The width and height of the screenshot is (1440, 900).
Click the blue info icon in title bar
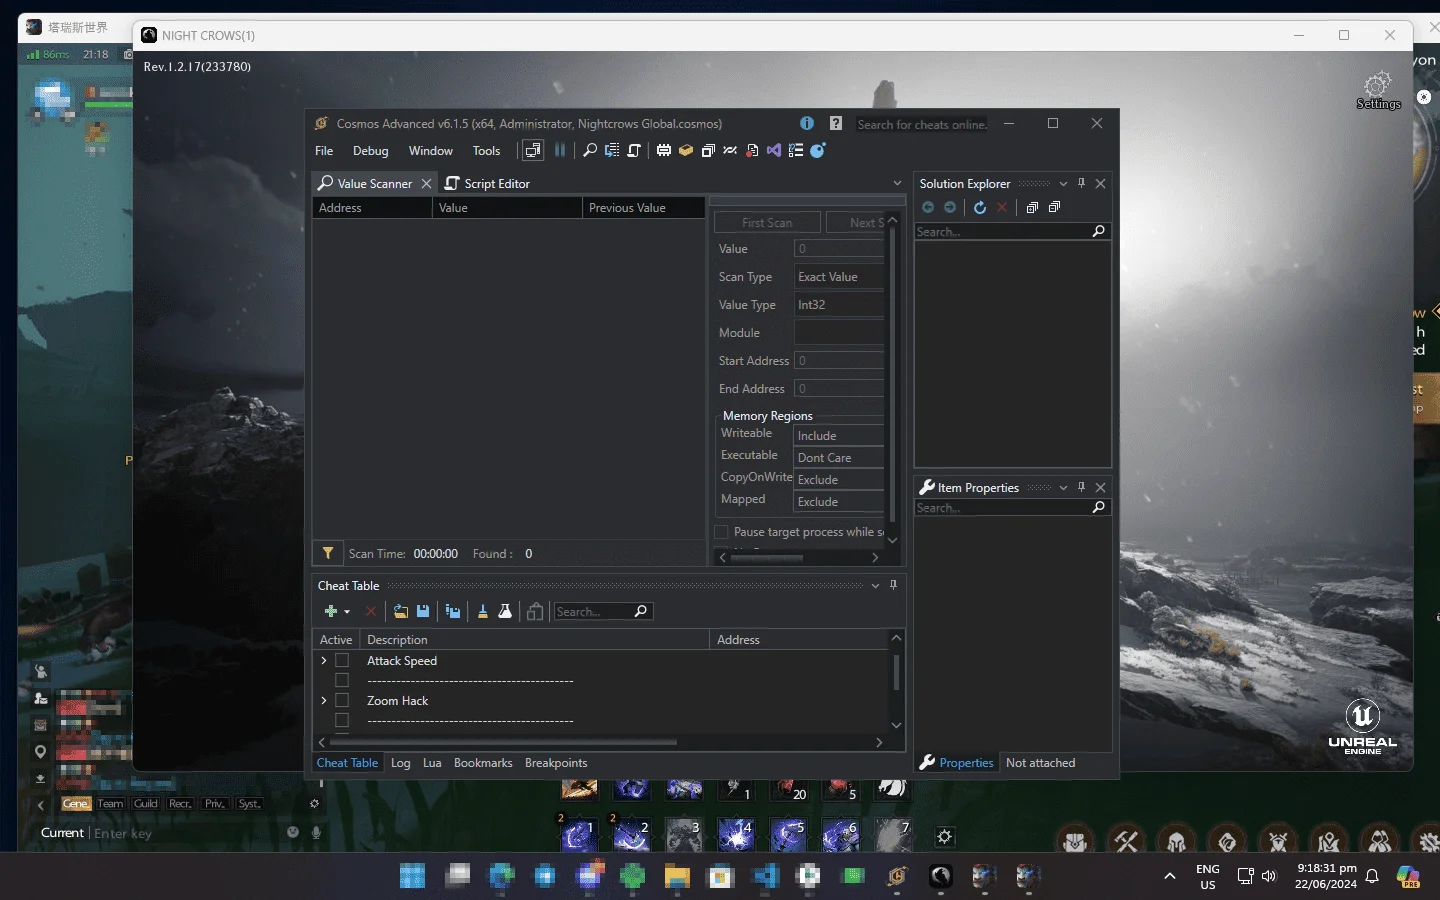tap(807, 123)
